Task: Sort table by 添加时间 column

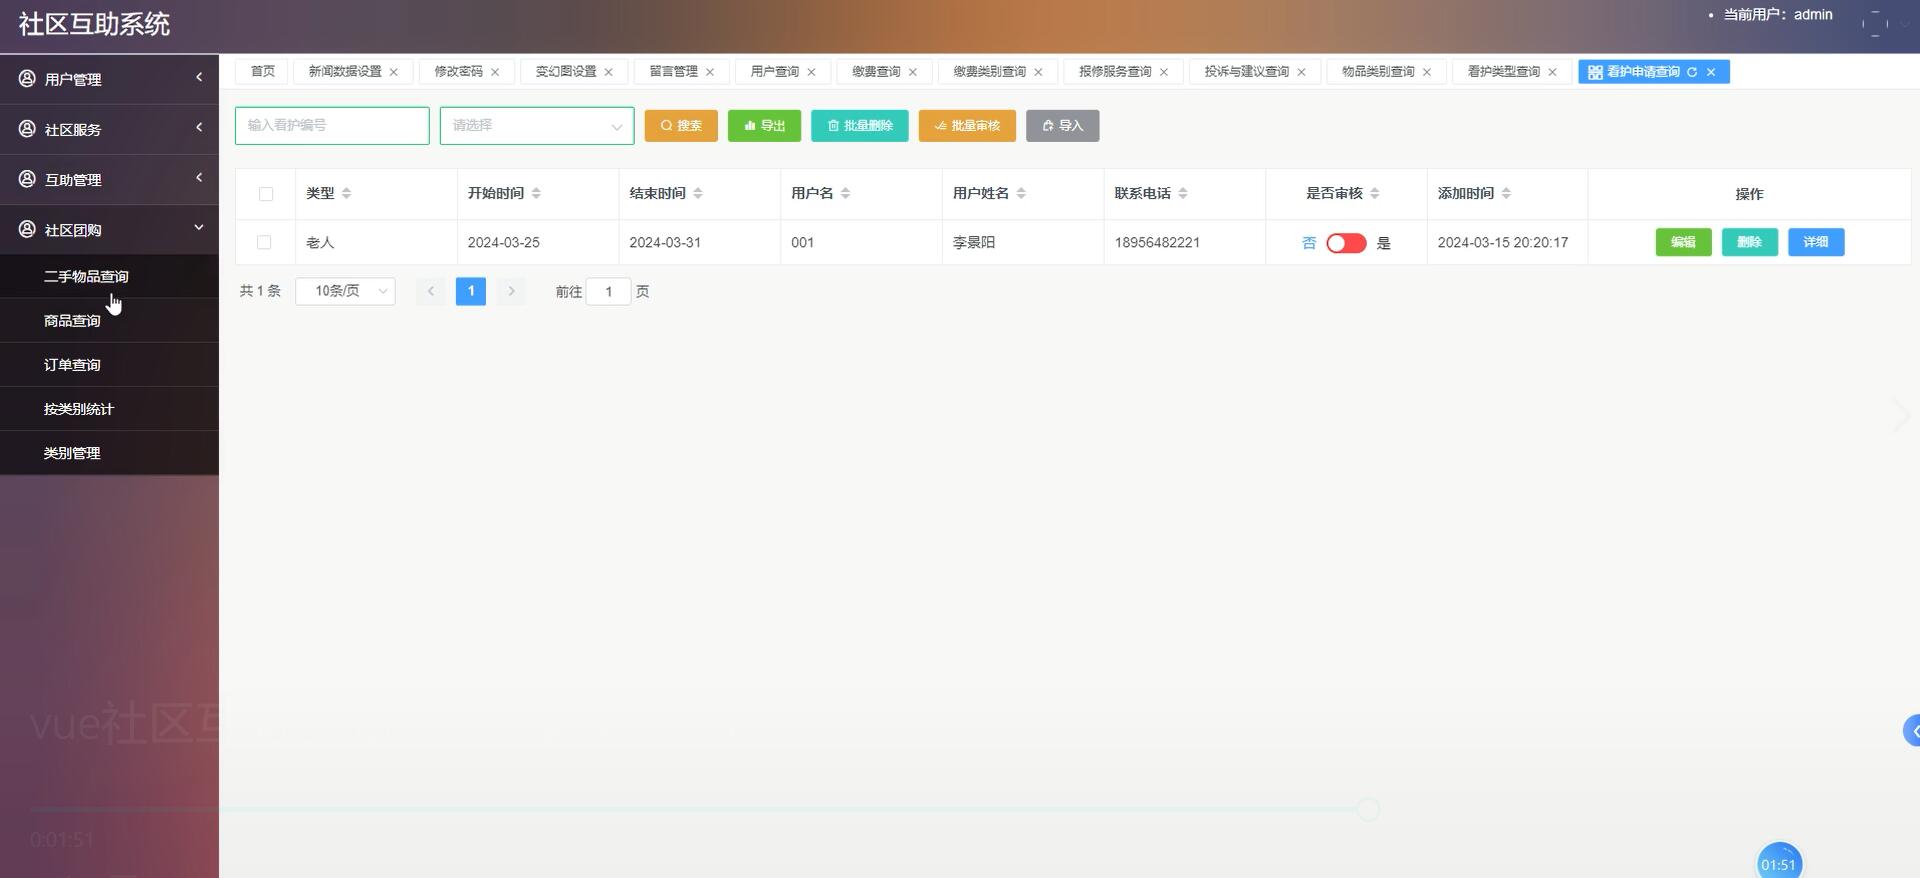Action: [1506, 193]
